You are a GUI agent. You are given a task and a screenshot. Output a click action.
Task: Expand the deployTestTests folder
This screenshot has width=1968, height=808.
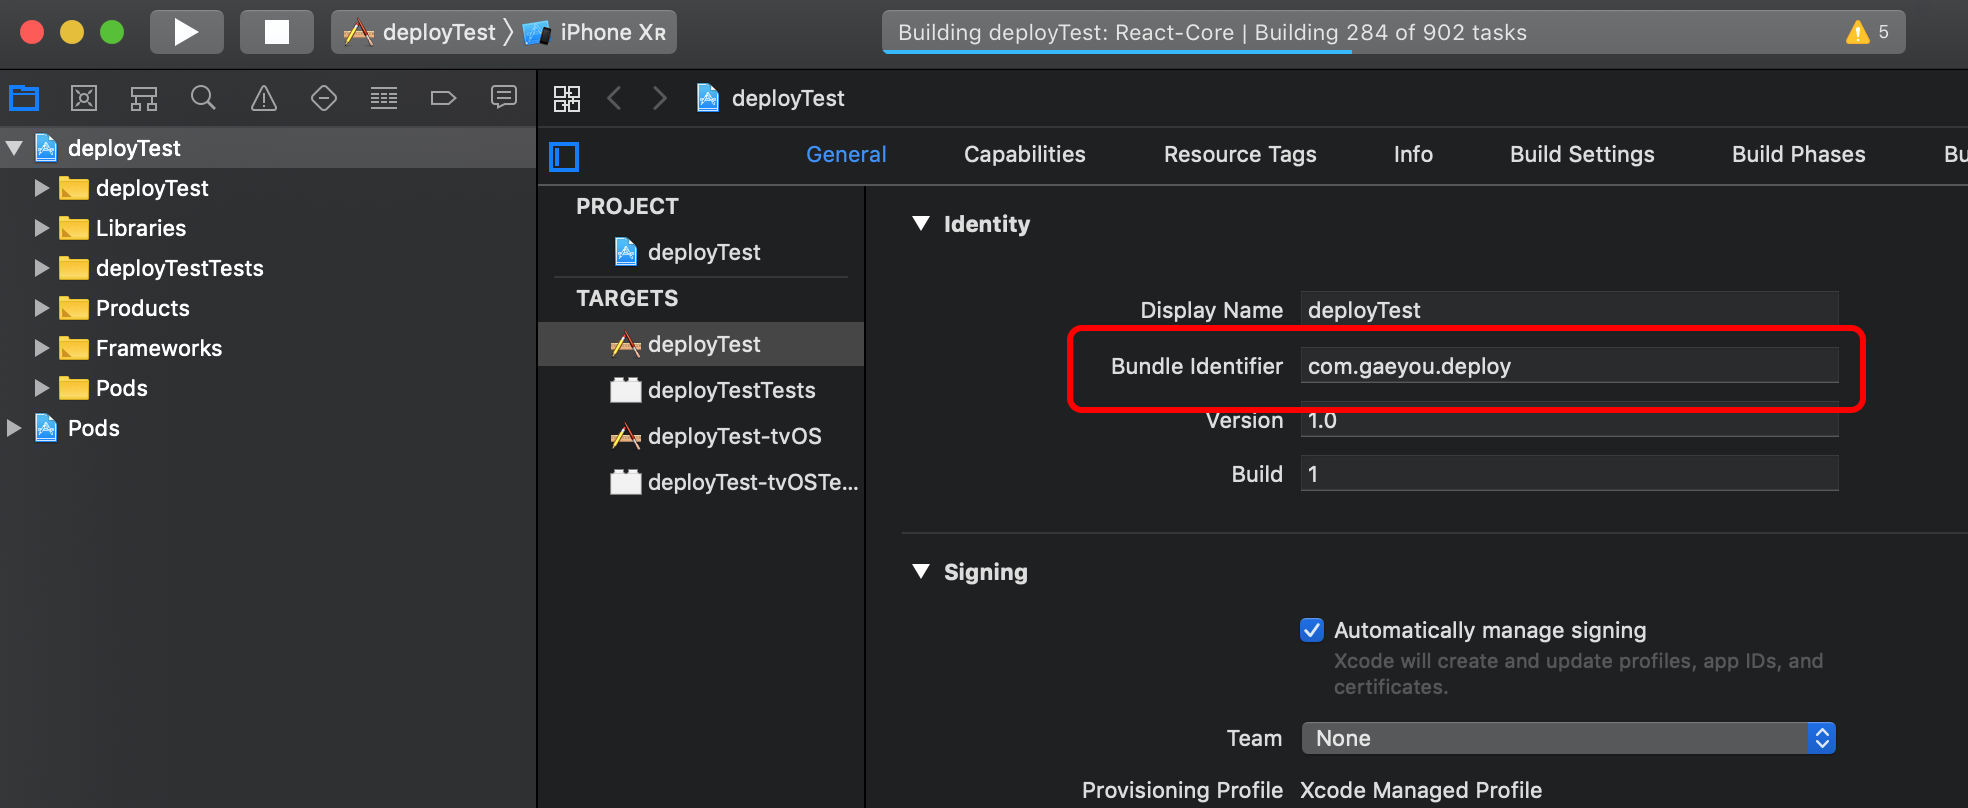coord(42,268)
